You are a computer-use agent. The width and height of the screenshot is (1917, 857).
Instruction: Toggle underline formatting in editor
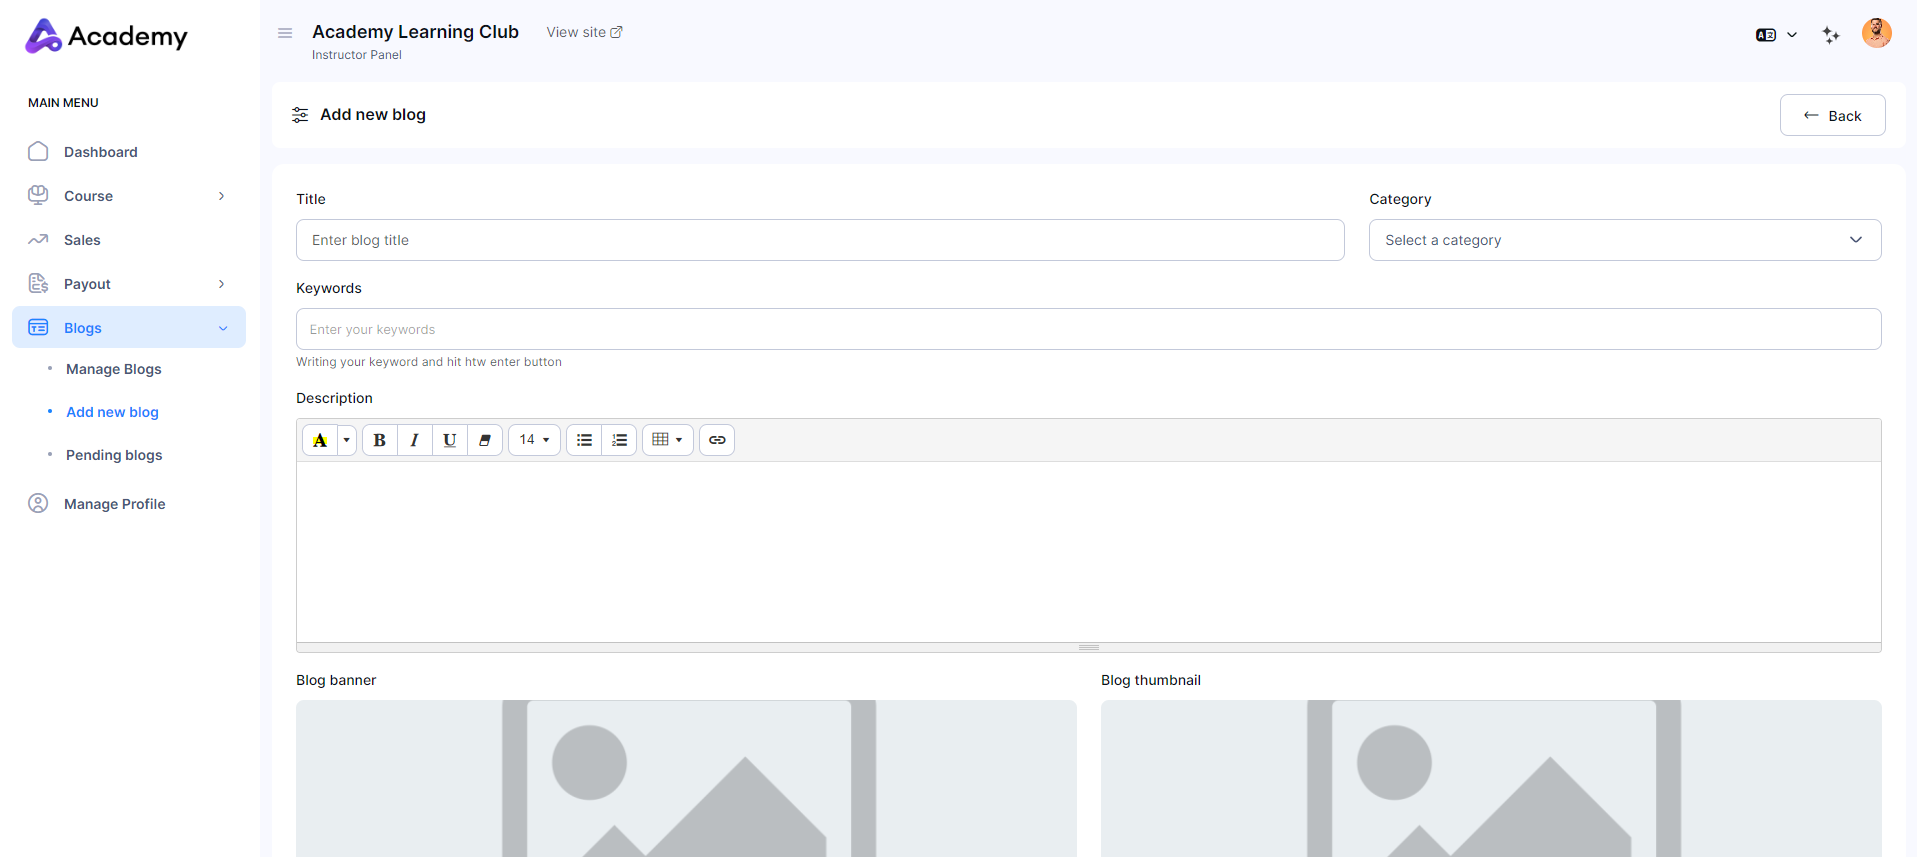[449, 440]
